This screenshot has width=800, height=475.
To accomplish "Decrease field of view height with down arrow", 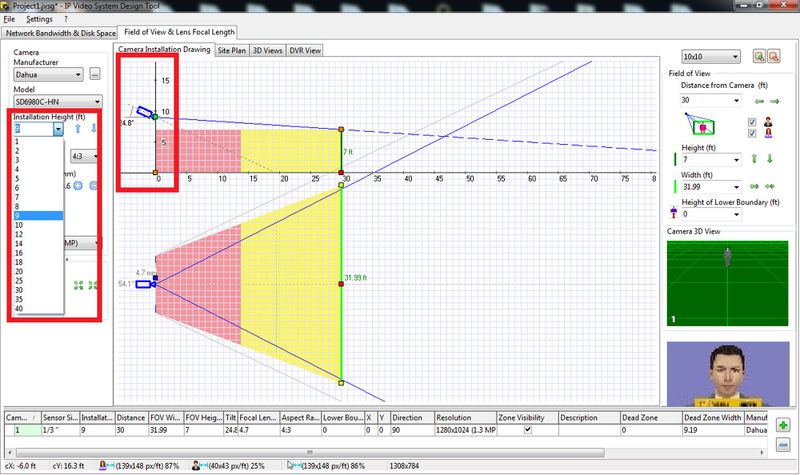I will point(768,159).
